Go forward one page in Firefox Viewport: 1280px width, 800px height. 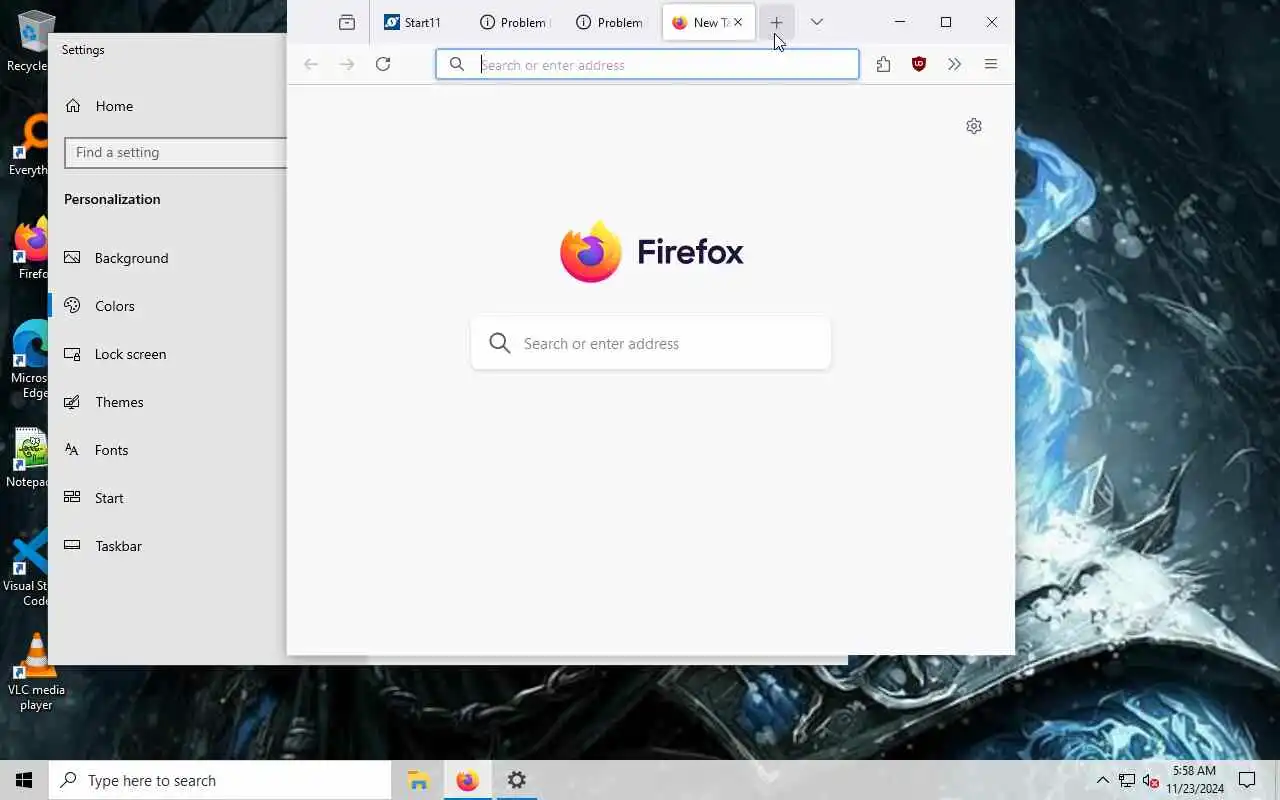point(347,64)
